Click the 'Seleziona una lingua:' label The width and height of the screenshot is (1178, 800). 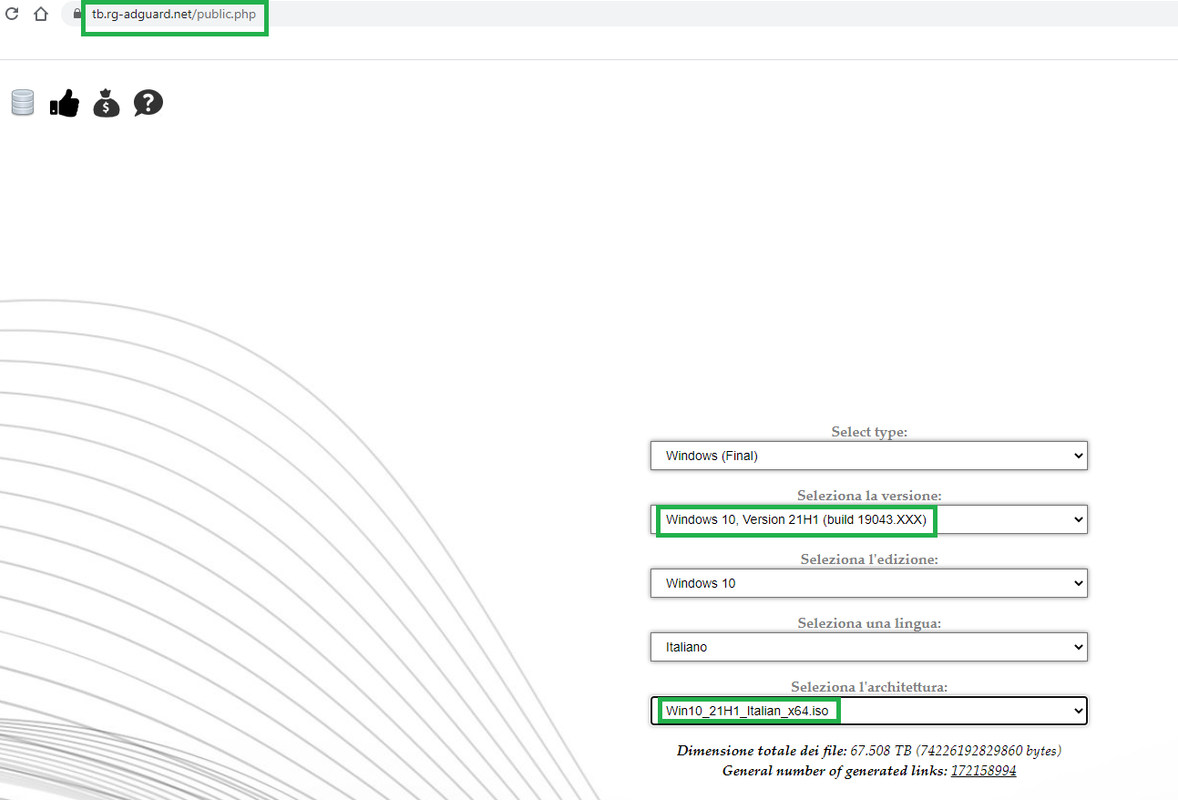869,623
